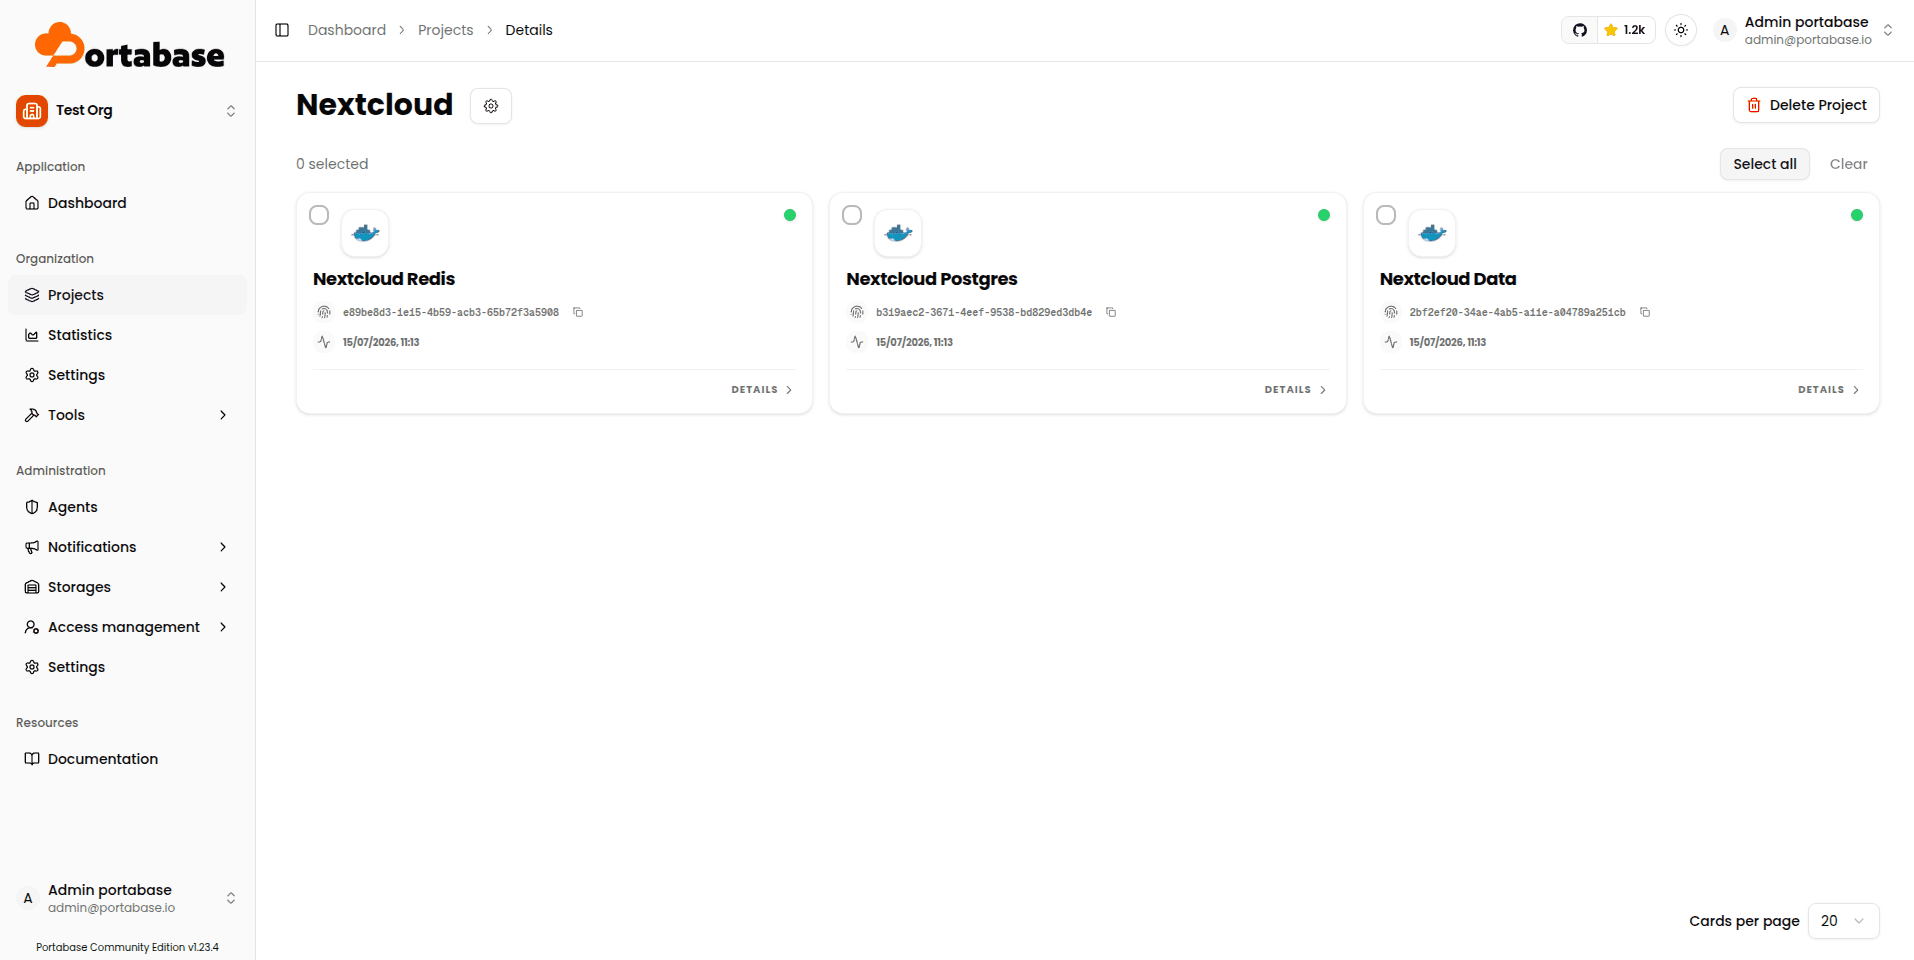Click the admin avatar in top bar

click(1724, 30)
